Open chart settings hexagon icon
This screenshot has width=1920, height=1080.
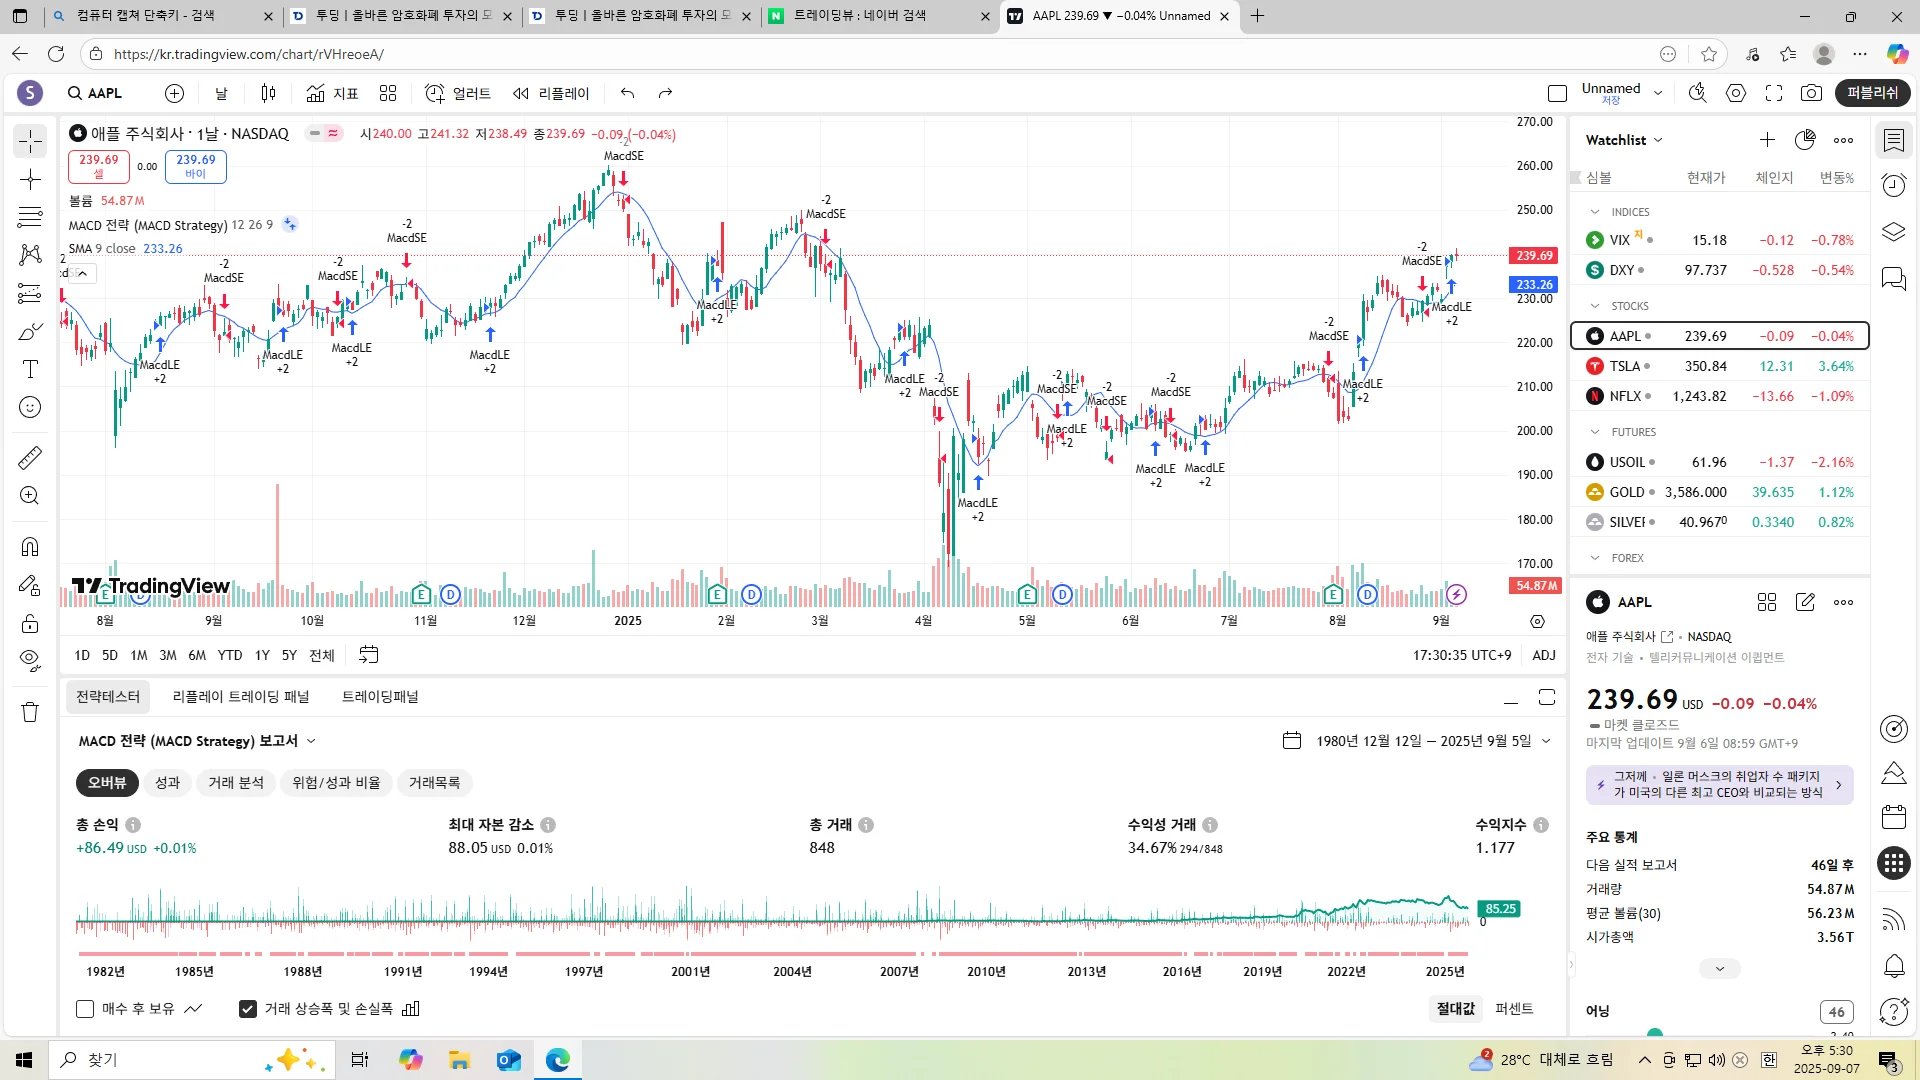1736,93
